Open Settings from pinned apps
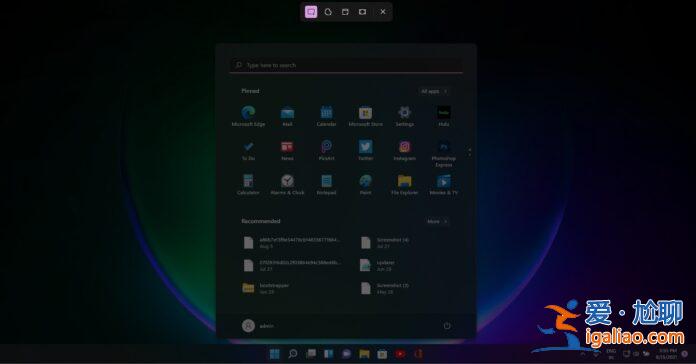This screenshot has height=364, width=696. click(x=405, y=116)
